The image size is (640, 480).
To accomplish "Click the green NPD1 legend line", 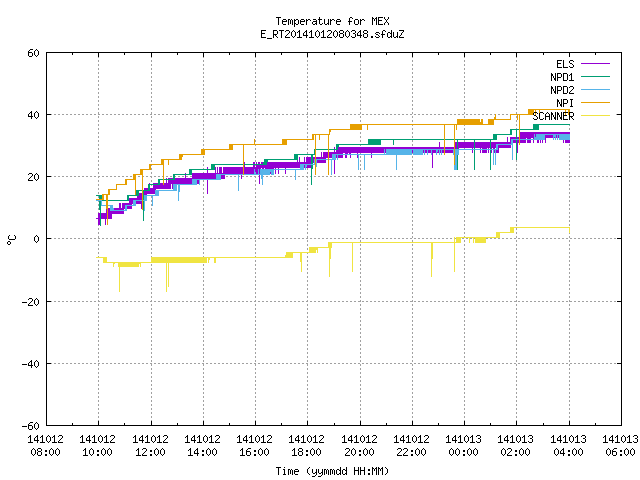I will [x=595, y=76].
